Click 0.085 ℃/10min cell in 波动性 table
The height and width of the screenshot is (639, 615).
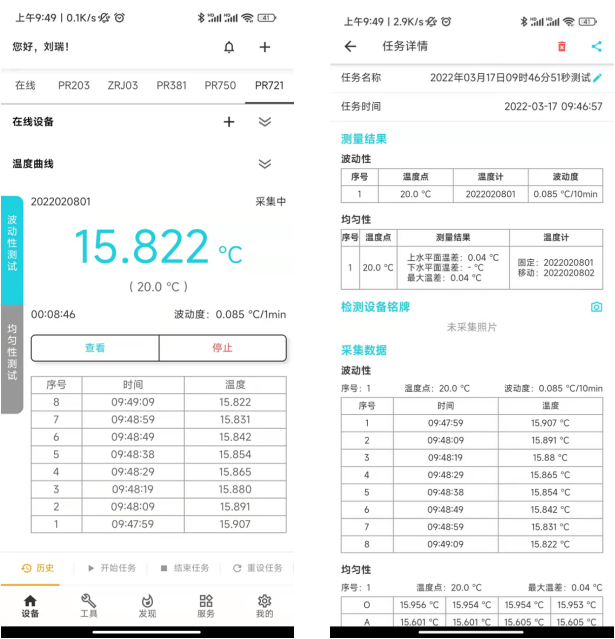tap(565, 194)
